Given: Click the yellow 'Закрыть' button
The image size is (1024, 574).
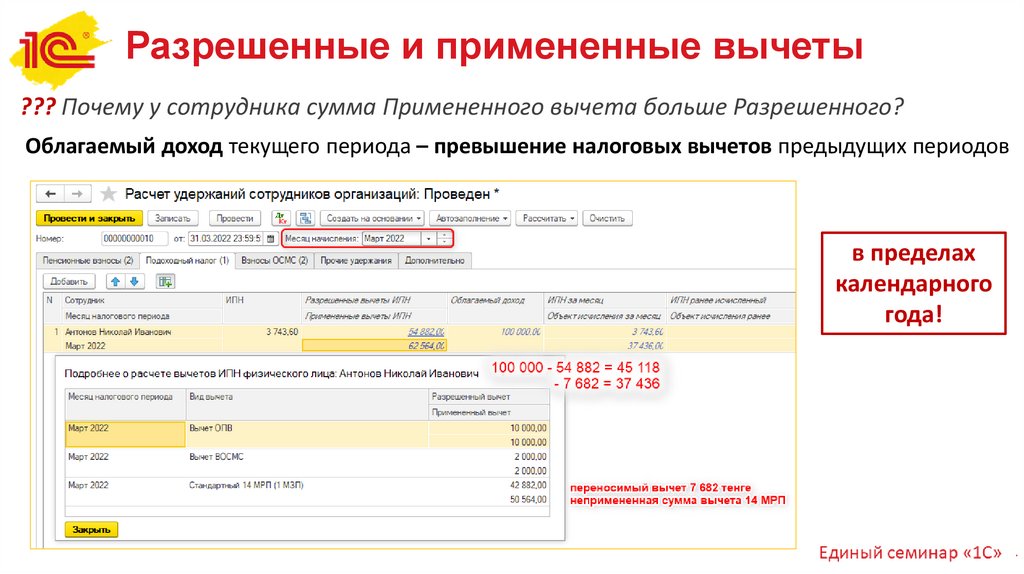Looking at the screenshot, I should [91, 530].
